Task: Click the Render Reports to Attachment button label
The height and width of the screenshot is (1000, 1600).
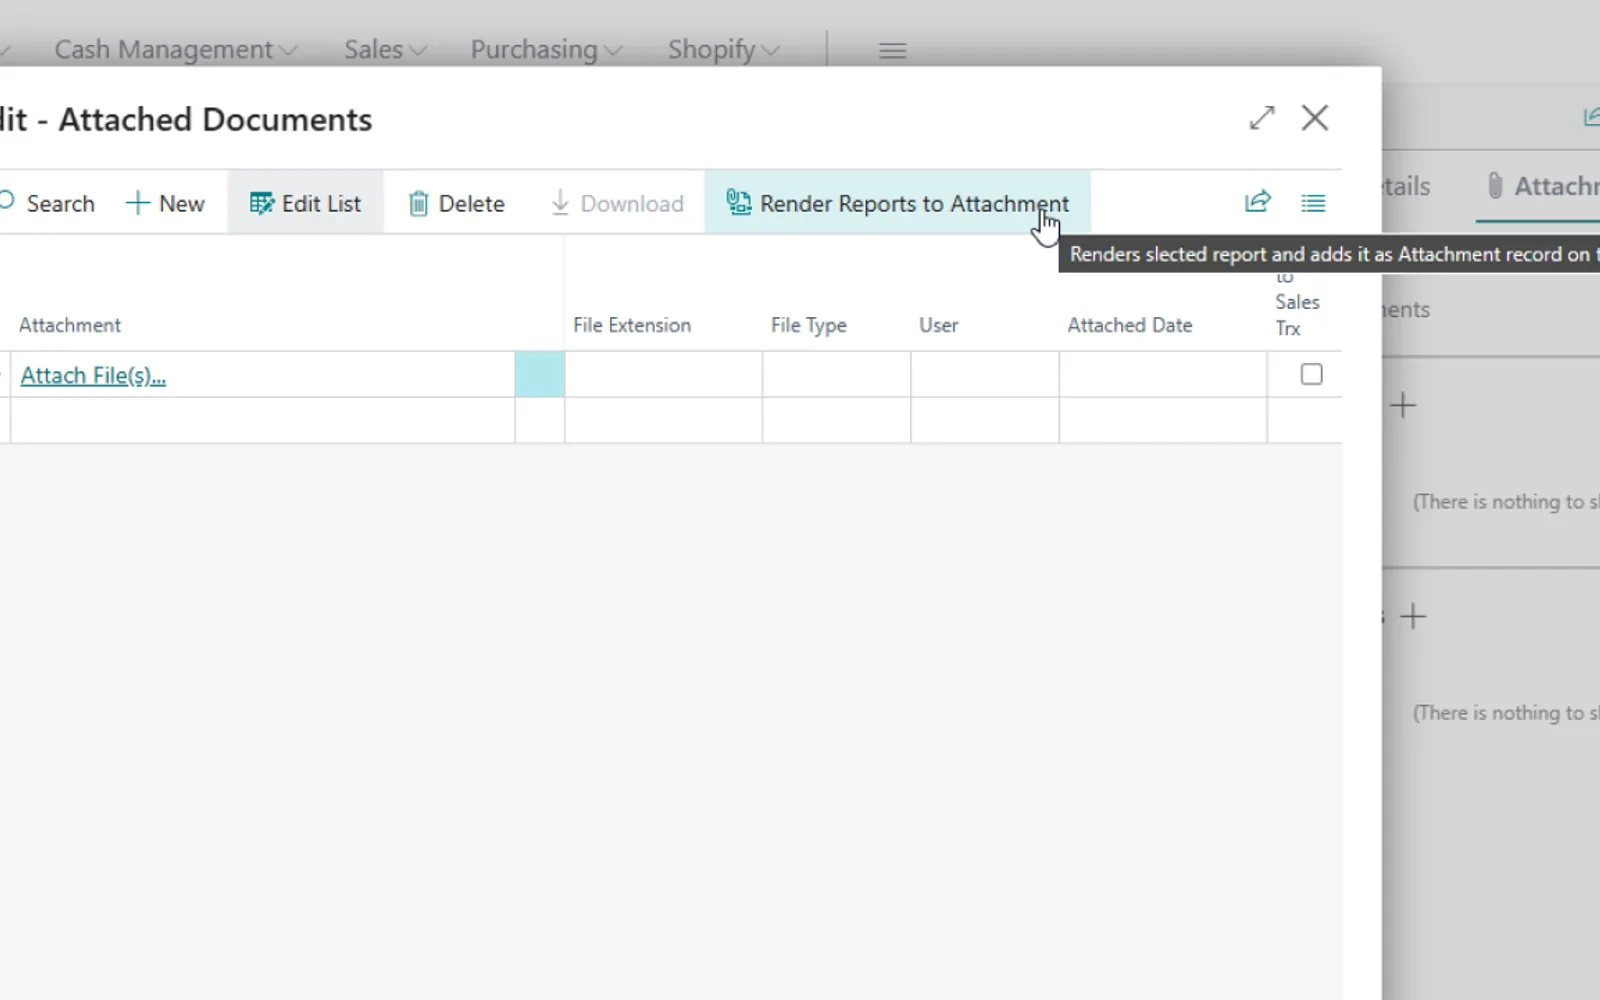Action: coord(914,203)
